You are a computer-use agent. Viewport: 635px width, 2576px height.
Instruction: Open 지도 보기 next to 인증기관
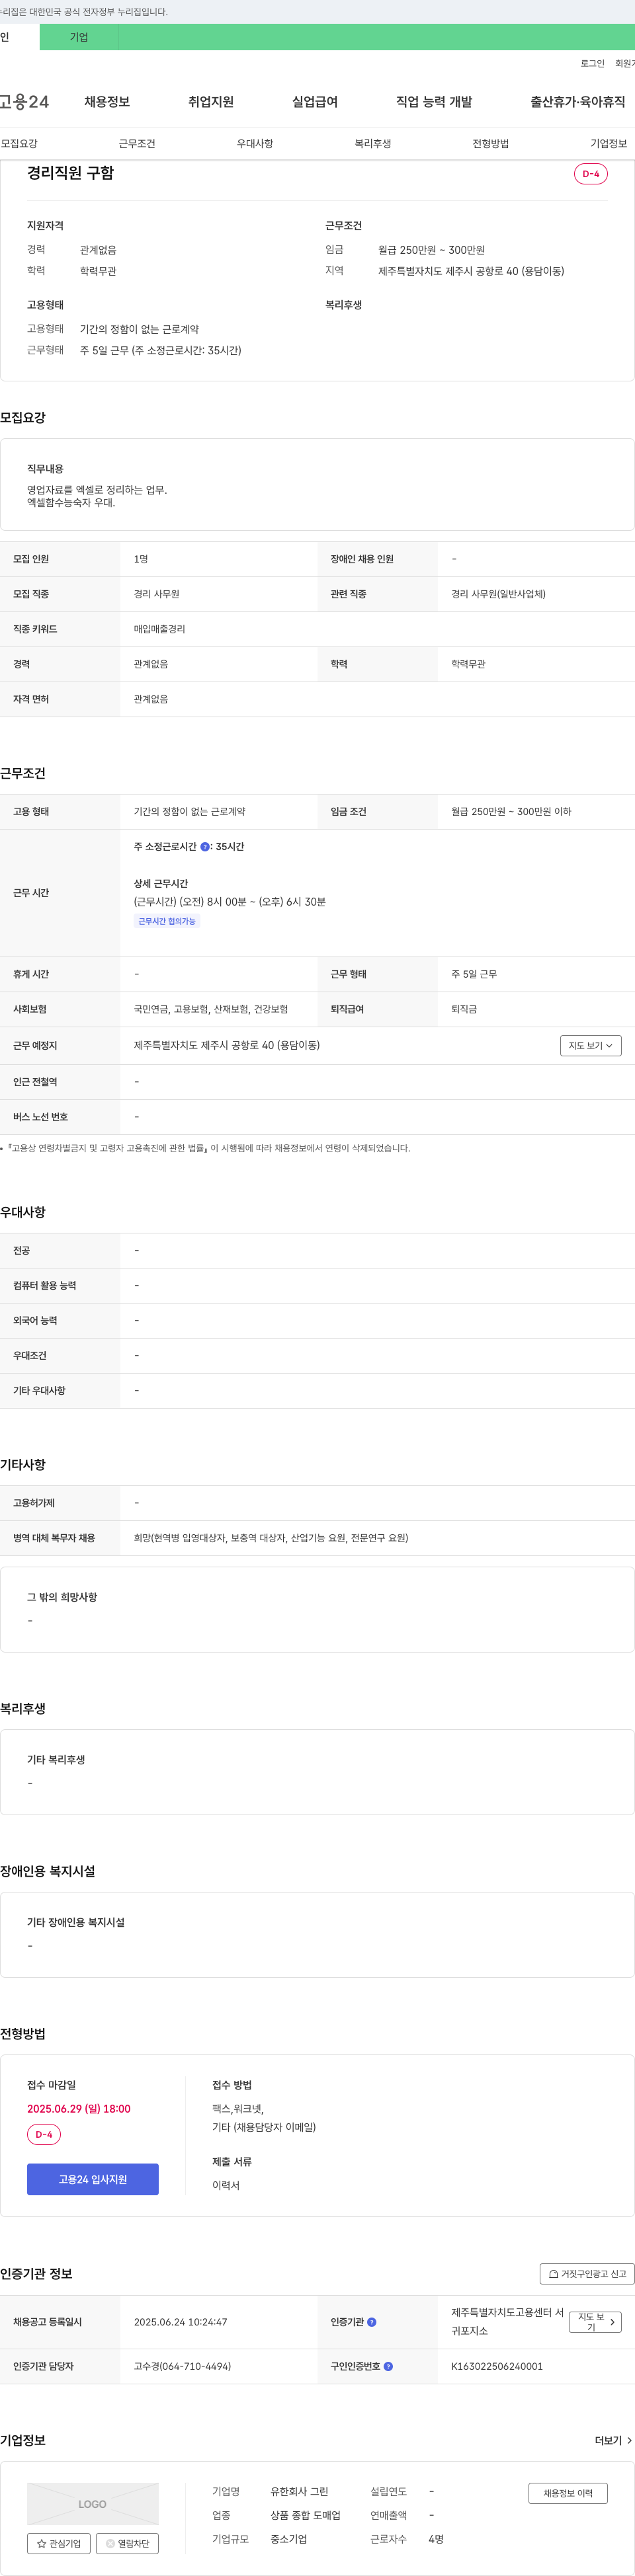[x=596, y=2322]
